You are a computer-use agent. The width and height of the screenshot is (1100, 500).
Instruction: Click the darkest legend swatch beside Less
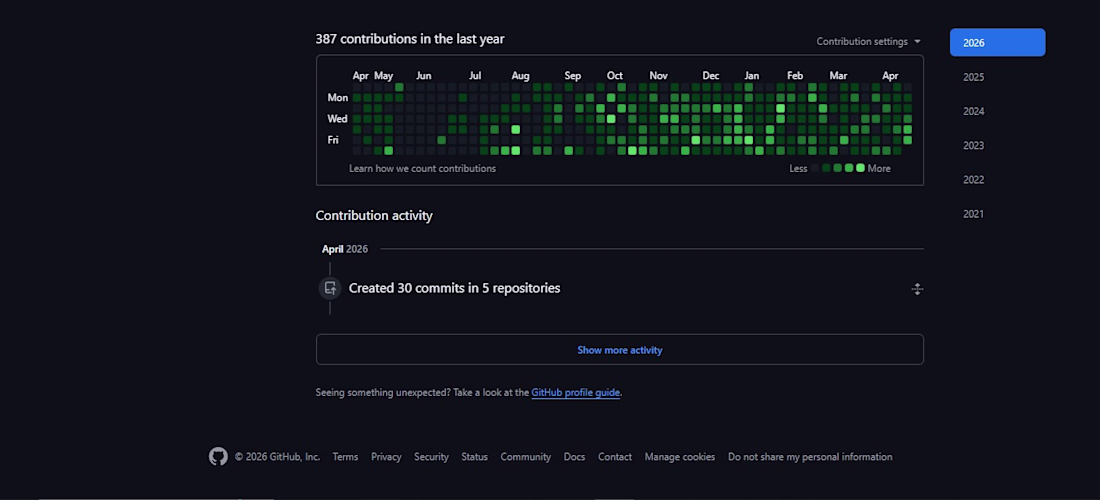point(815,168)
